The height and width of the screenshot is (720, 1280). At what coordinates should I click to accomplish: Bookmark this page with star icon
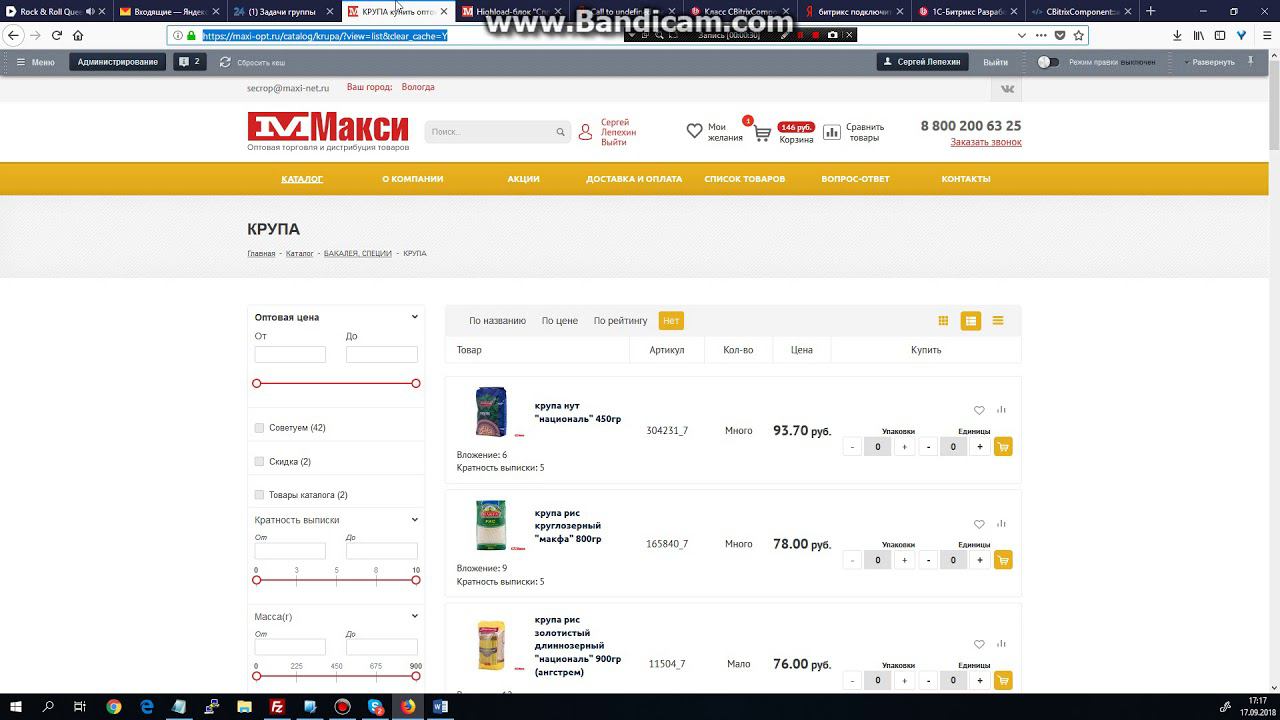point(1078,35)
